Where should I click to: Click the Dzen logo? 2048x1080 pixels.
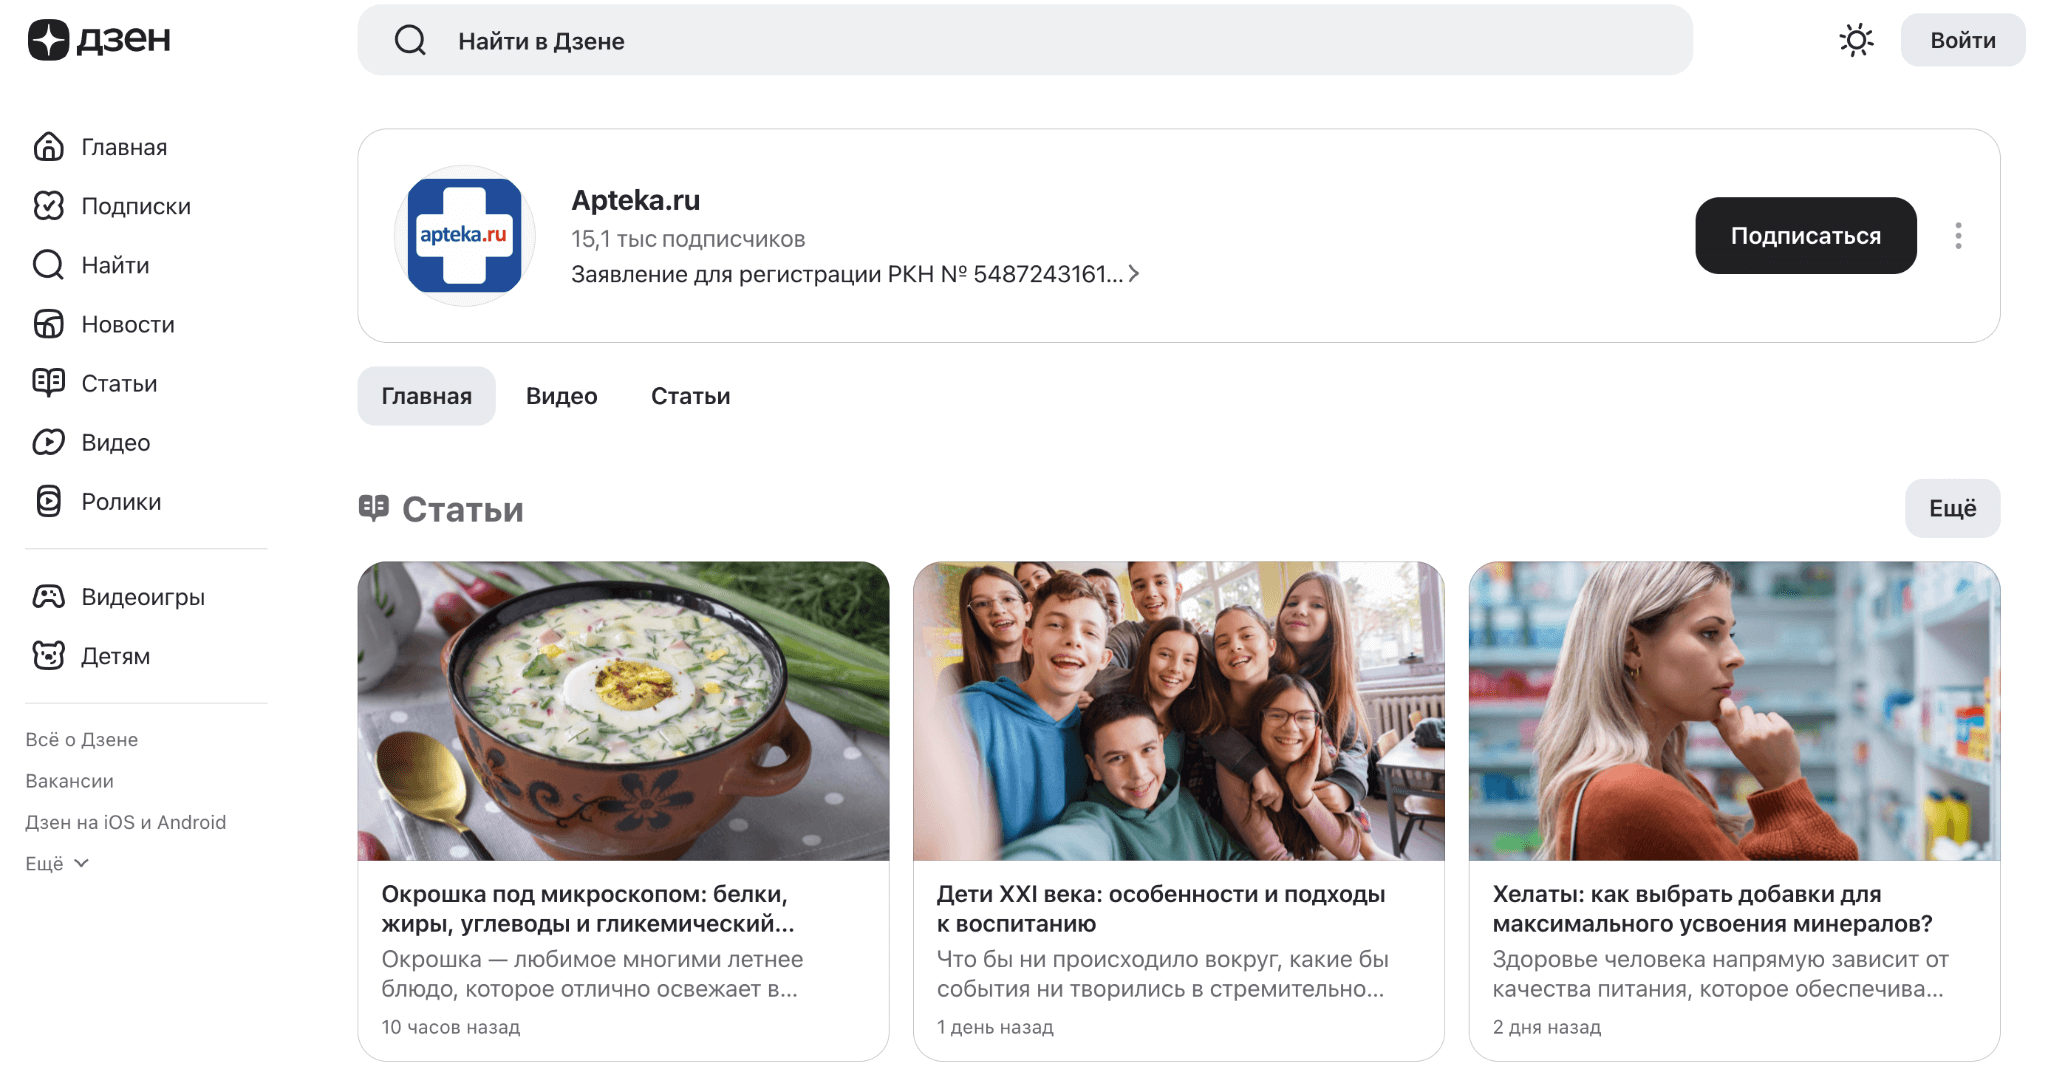click(99, 40)
